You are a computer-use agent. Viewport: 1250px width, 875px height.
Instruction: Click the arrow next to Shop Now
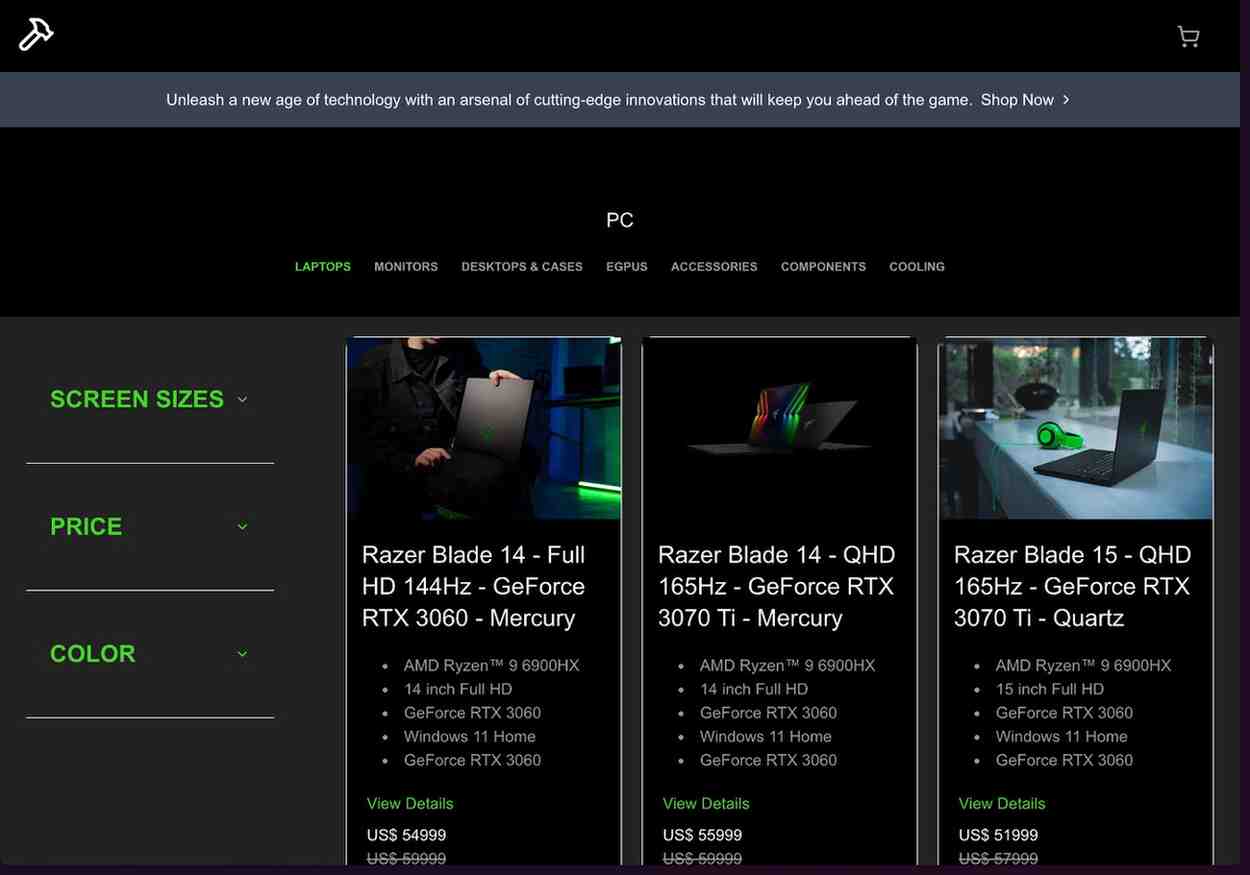tap(1066, 100)
